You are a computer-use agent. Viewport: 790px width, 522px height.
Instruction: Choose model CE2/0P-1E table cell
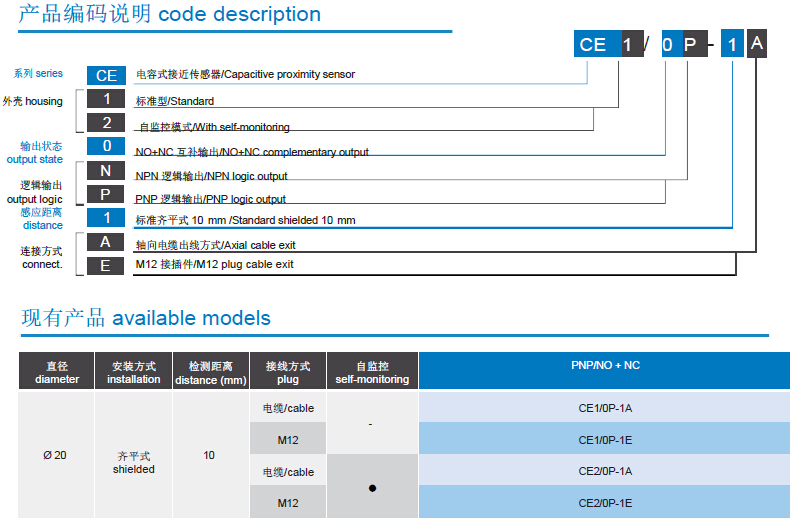tap(604, 503)
